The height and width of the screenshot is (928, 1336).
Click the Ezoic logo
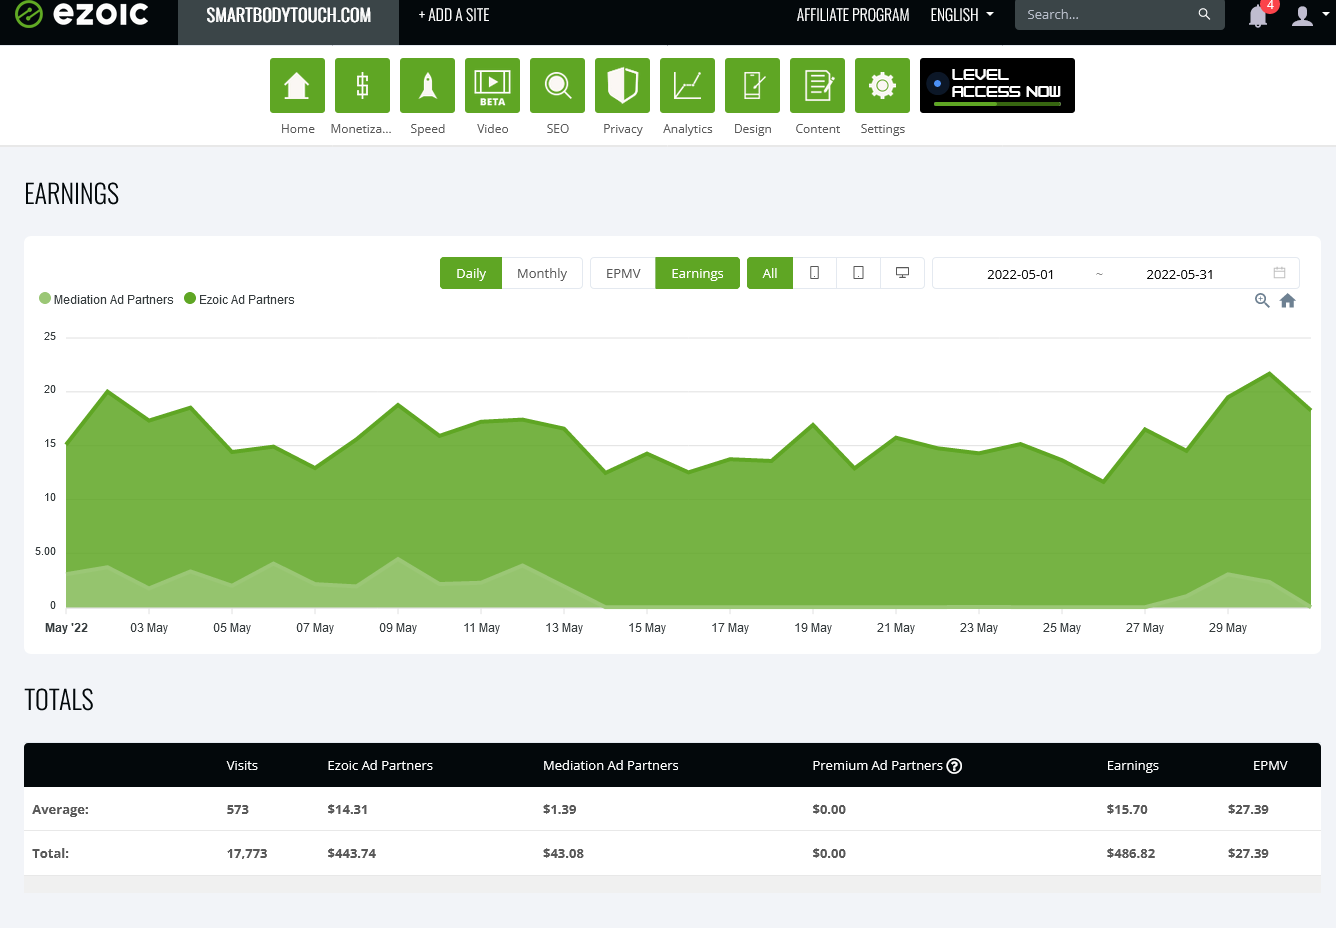(82, 14)
